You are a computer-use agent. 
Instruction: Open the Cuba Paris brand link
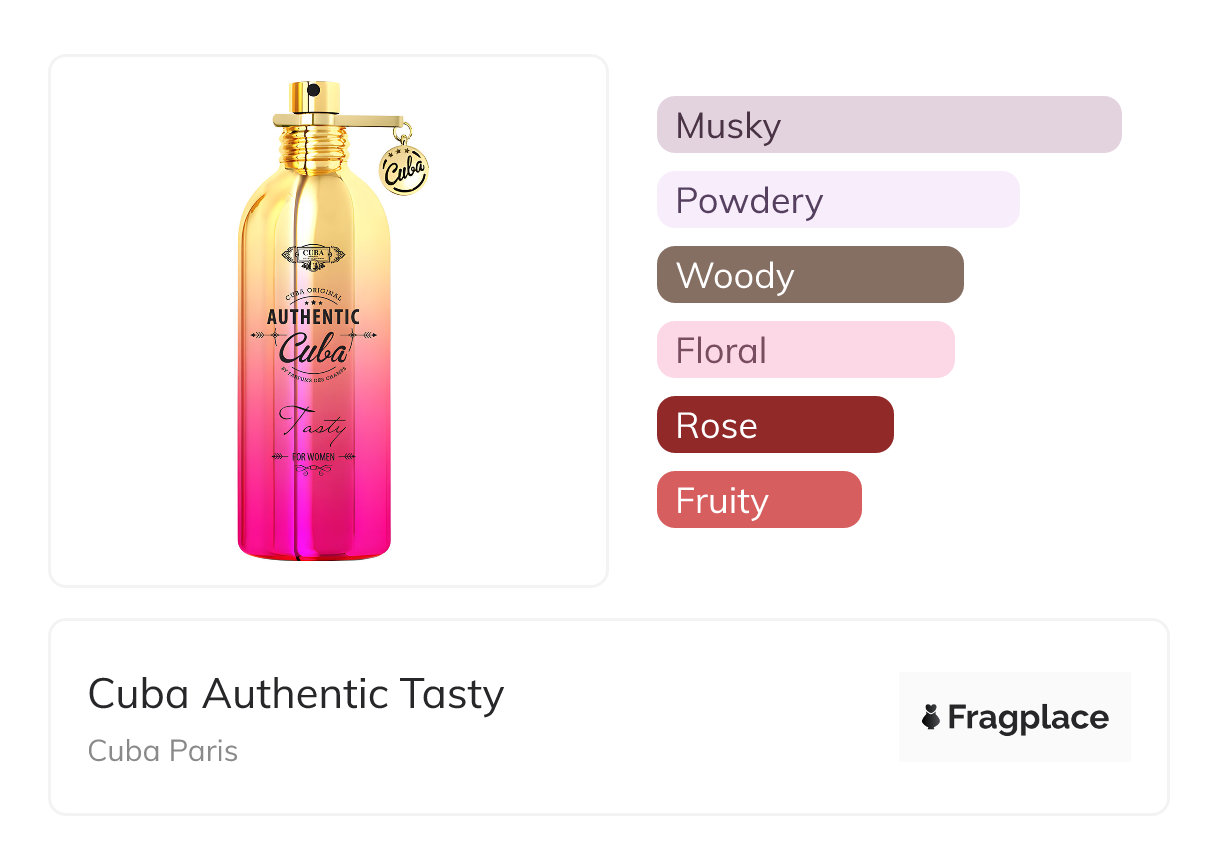tap(163, 751)
